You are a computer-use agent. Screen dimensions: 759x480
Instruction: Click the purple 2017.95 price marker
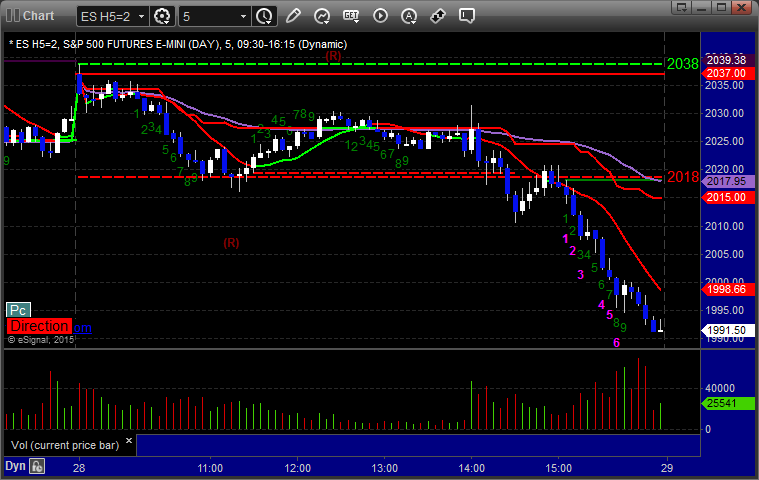click(727, 181)
